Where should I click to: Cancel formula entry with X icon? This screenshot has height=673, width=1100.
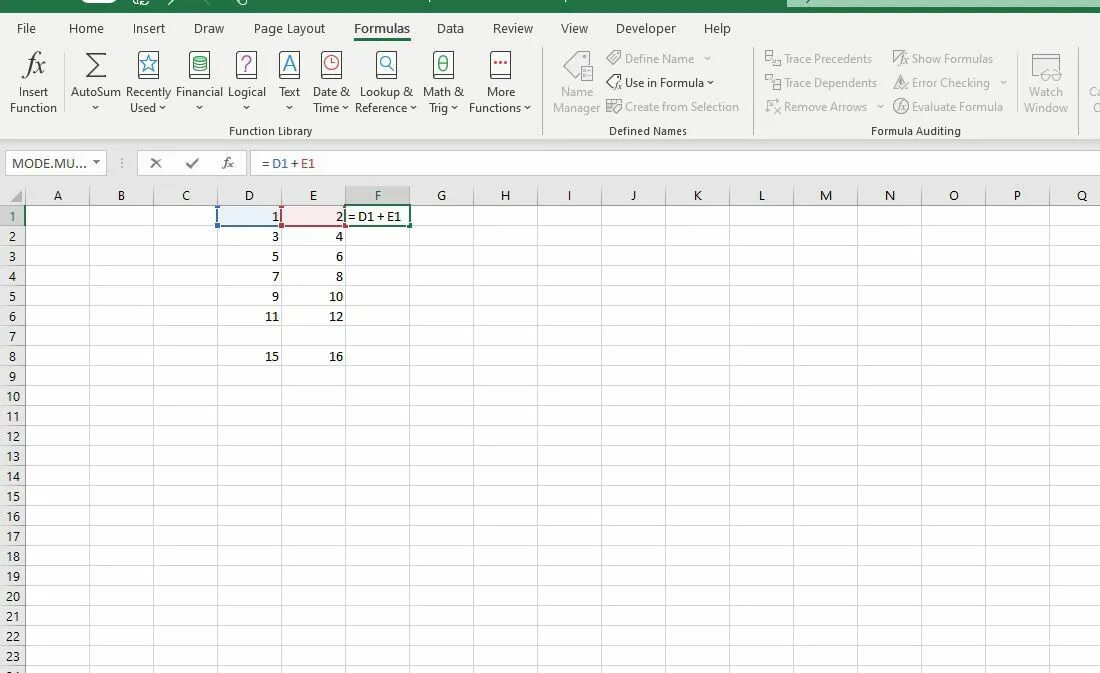[156, 163]
